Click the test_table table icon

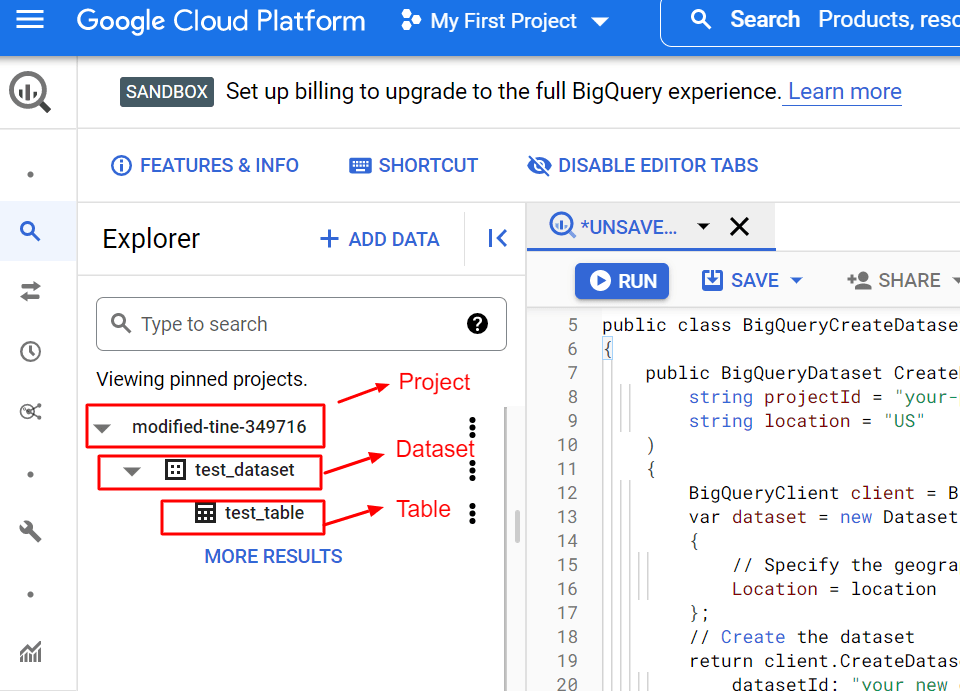pos(205,512)
